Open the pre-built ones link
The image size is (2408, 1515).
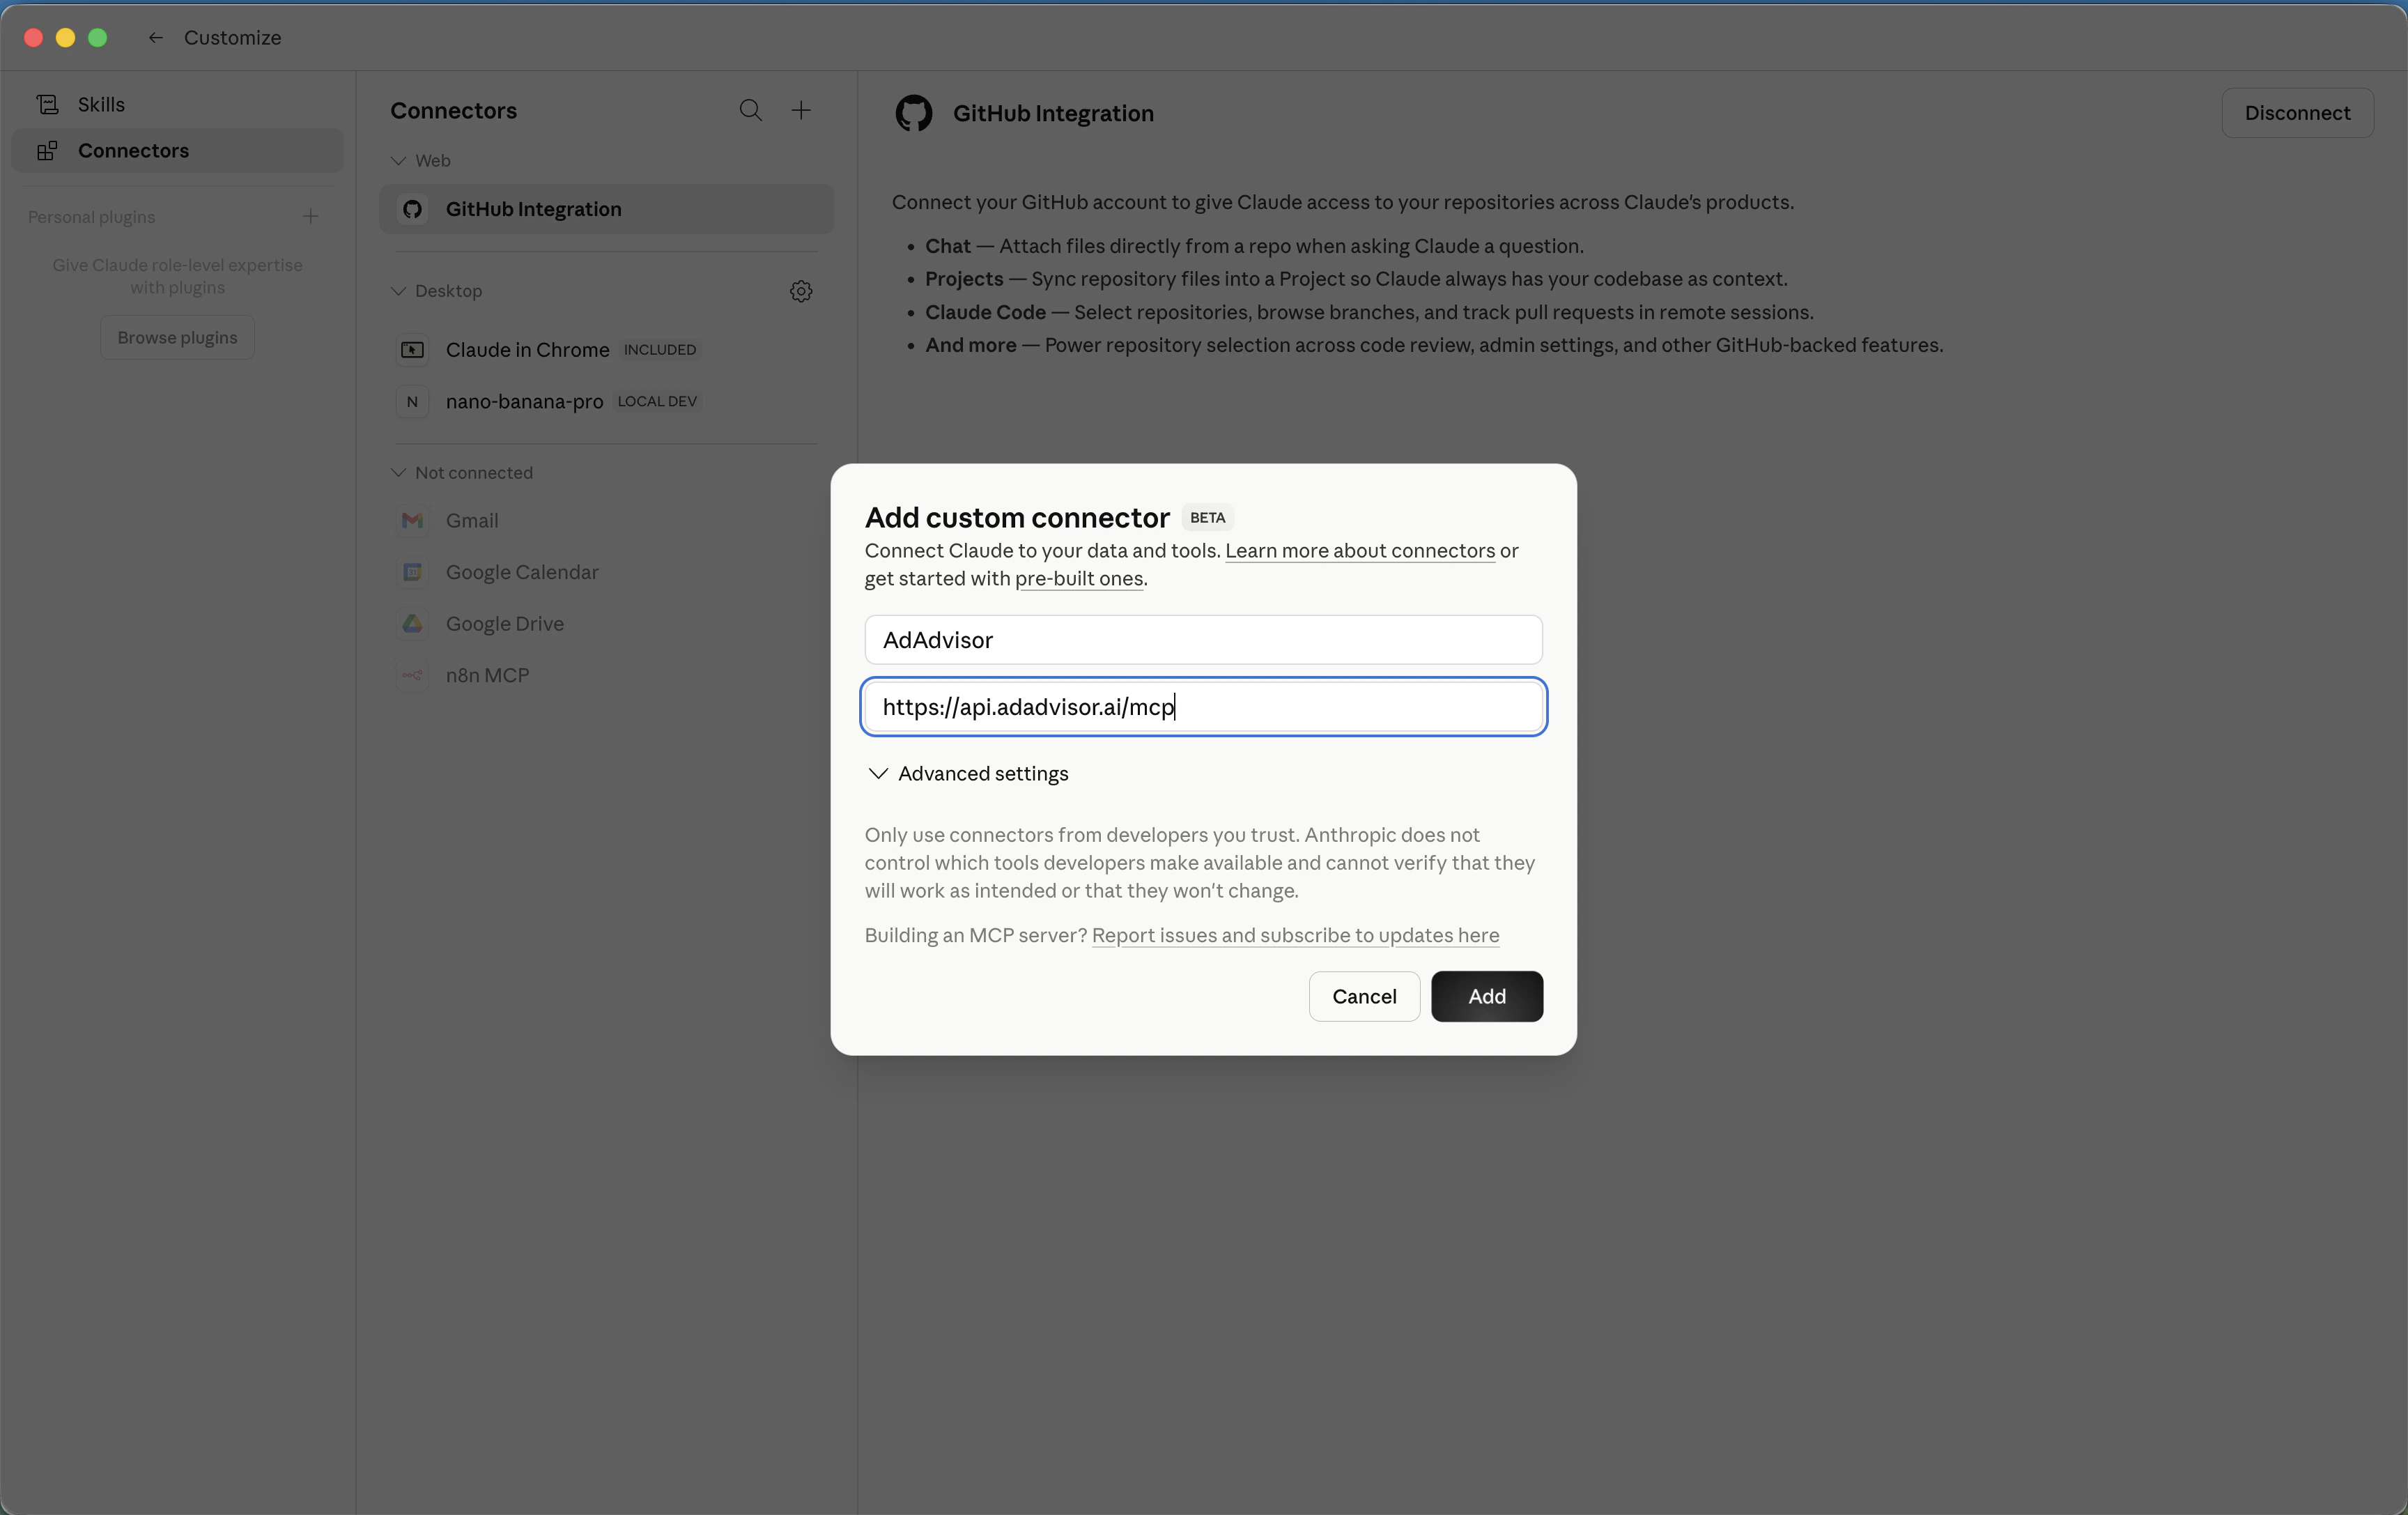(x=1079, y=578)
